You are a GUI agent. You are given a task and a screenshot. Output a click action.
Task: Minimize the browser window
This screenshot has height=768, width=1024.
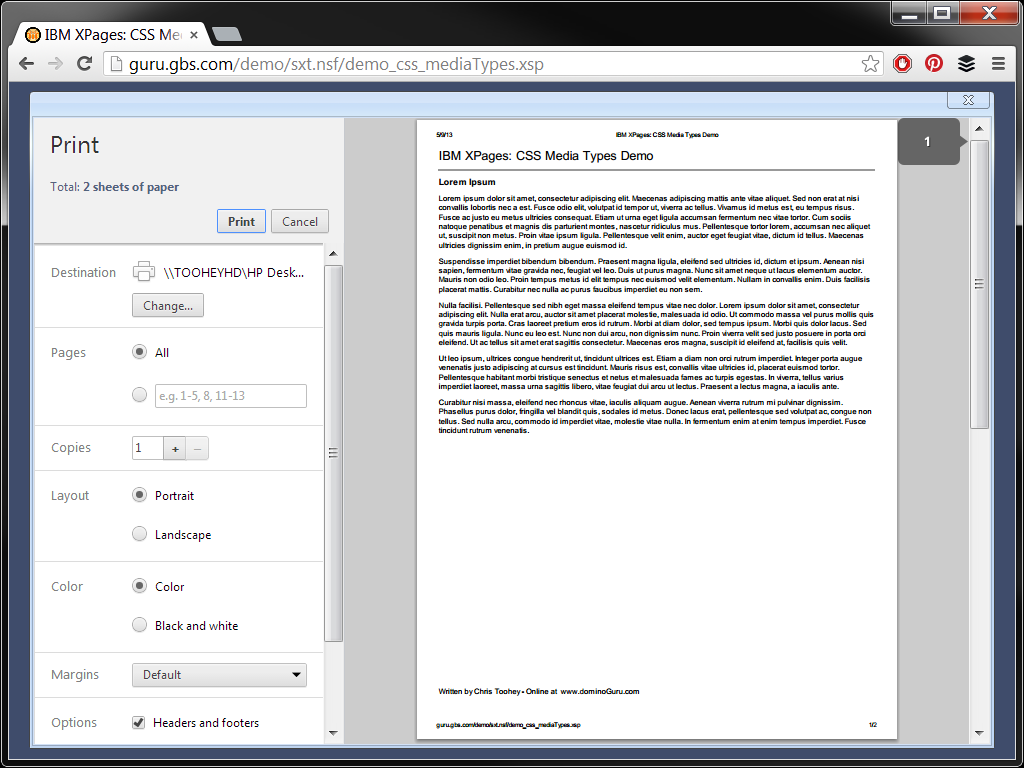tap(909, 12)
